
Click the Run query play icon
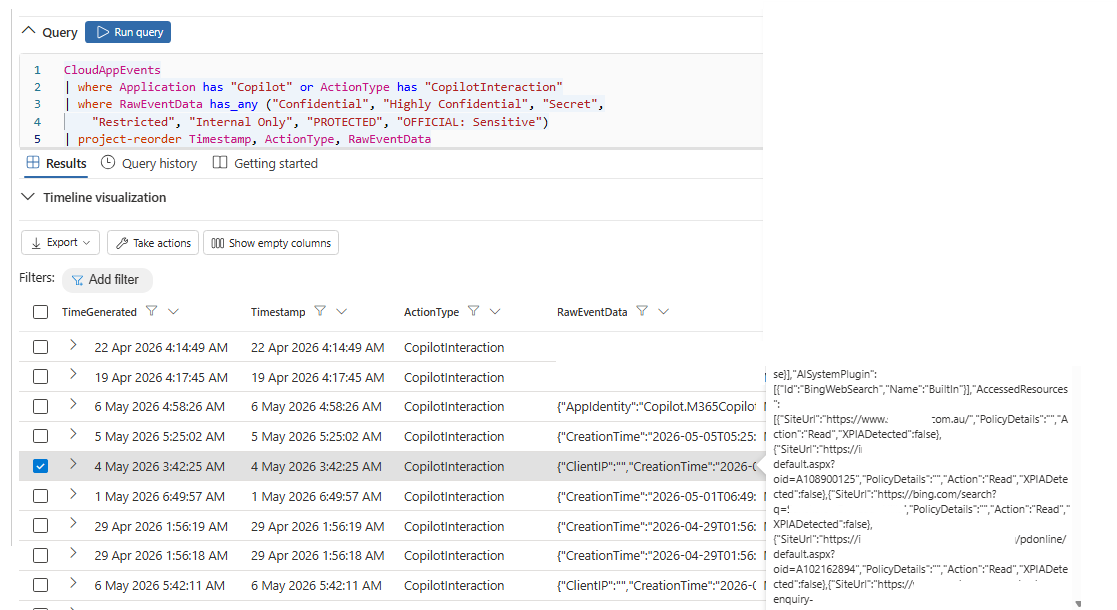point(103,32)
